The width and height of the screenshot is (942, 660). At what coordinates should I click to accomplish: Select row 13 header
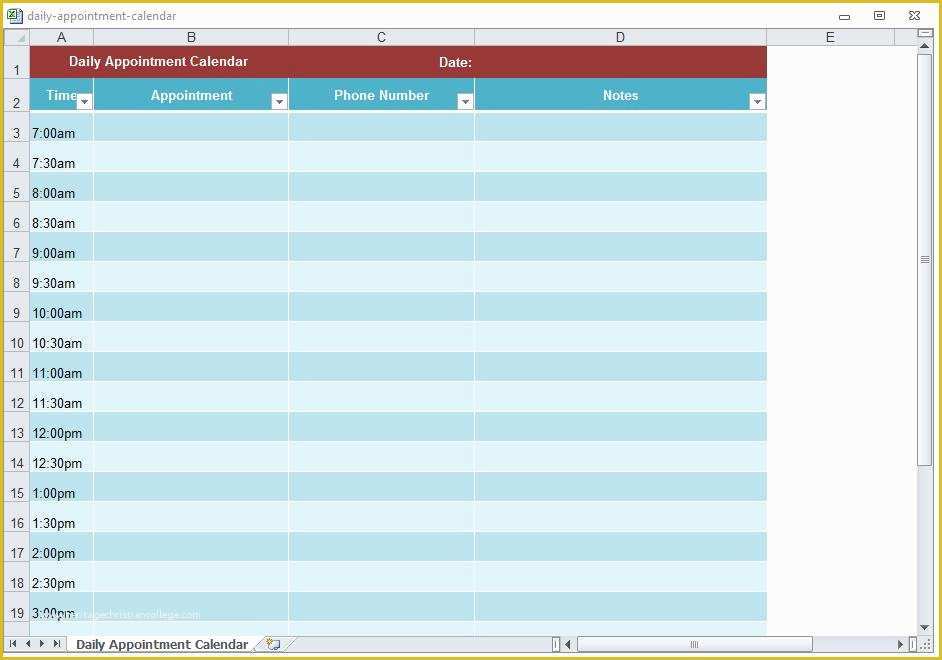click(17, 427)
